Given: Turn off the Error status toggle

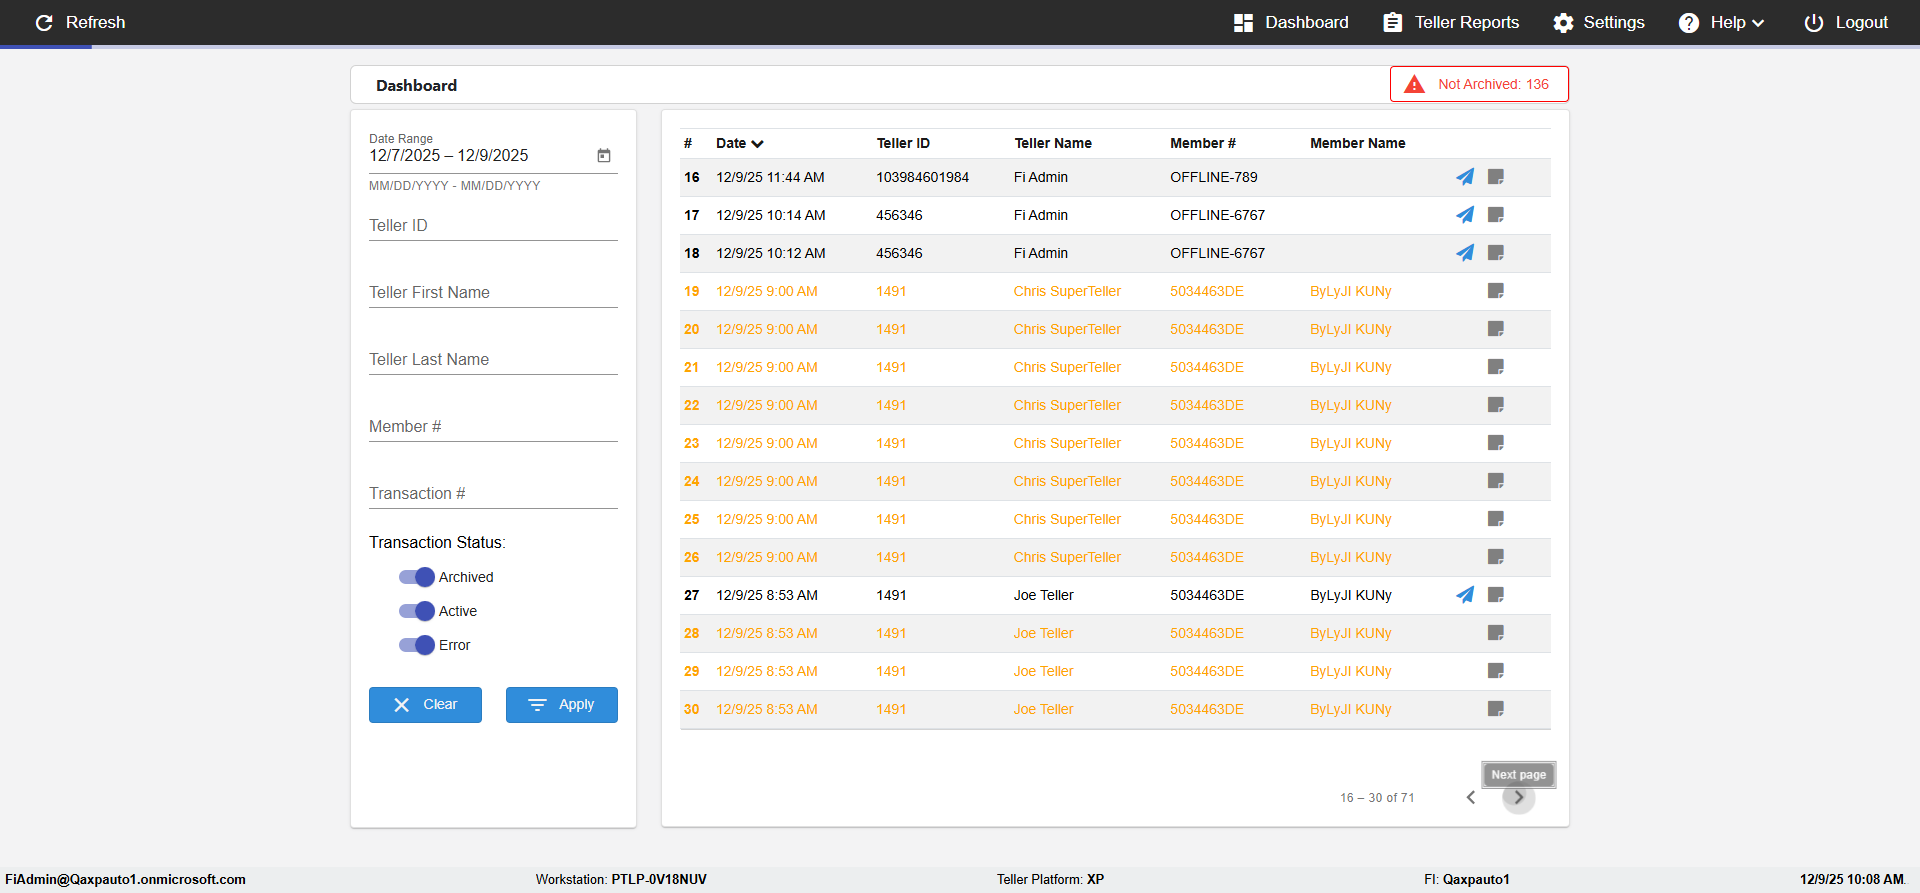Looking at the screenshot, I should (417, 645).
